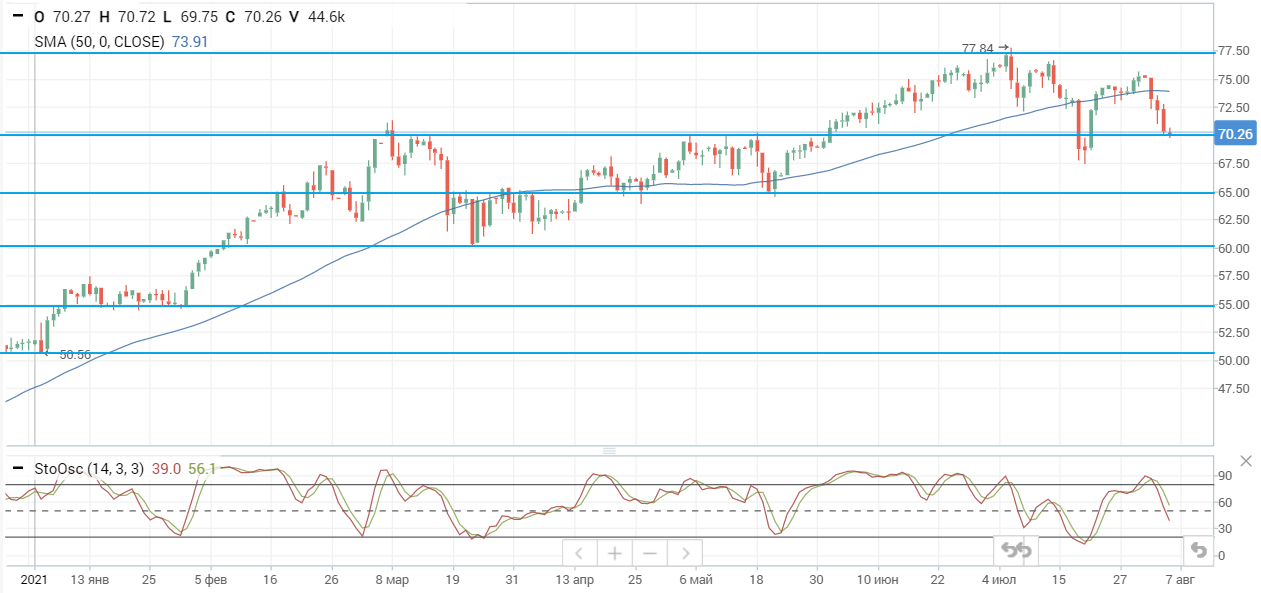Open the StoOsc (14, 3, 3) indicator label
The image size is (1261, 593).
click(90, 468)
